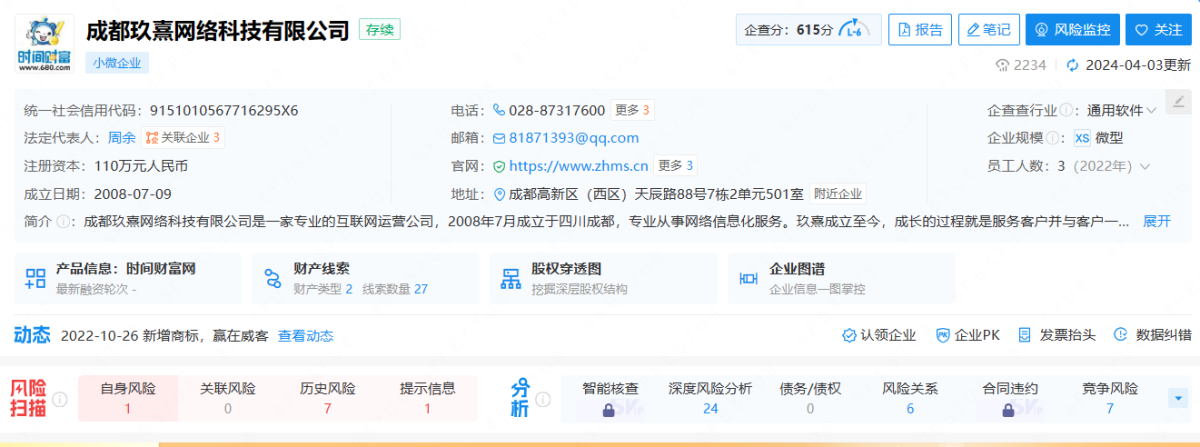Open the 财产线索 card

pyautogui.click(x=366, y=278)
